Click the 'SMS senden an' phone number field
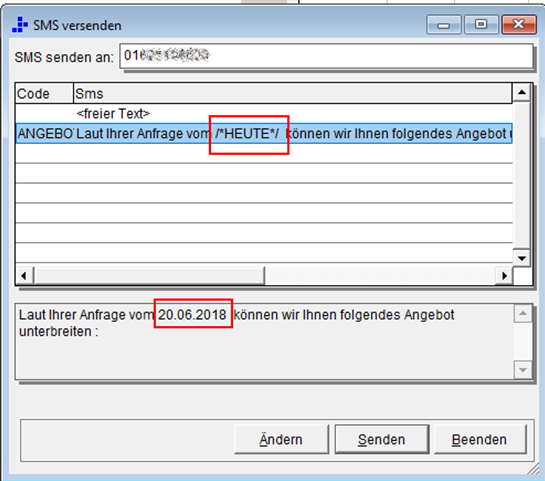 pos(326,56)
